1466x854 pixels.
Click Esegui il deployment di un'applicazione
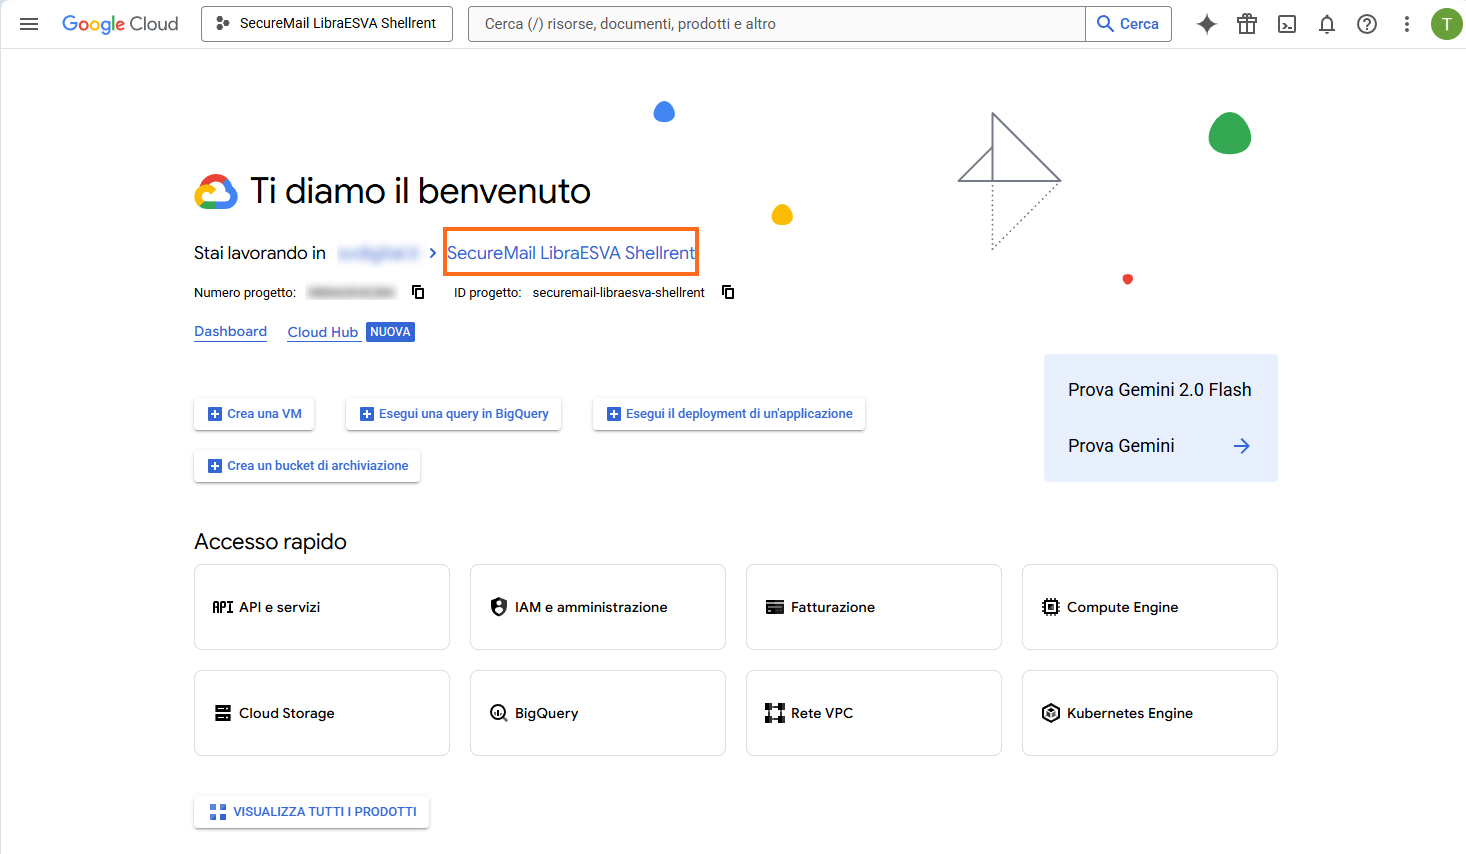point(729,414)
